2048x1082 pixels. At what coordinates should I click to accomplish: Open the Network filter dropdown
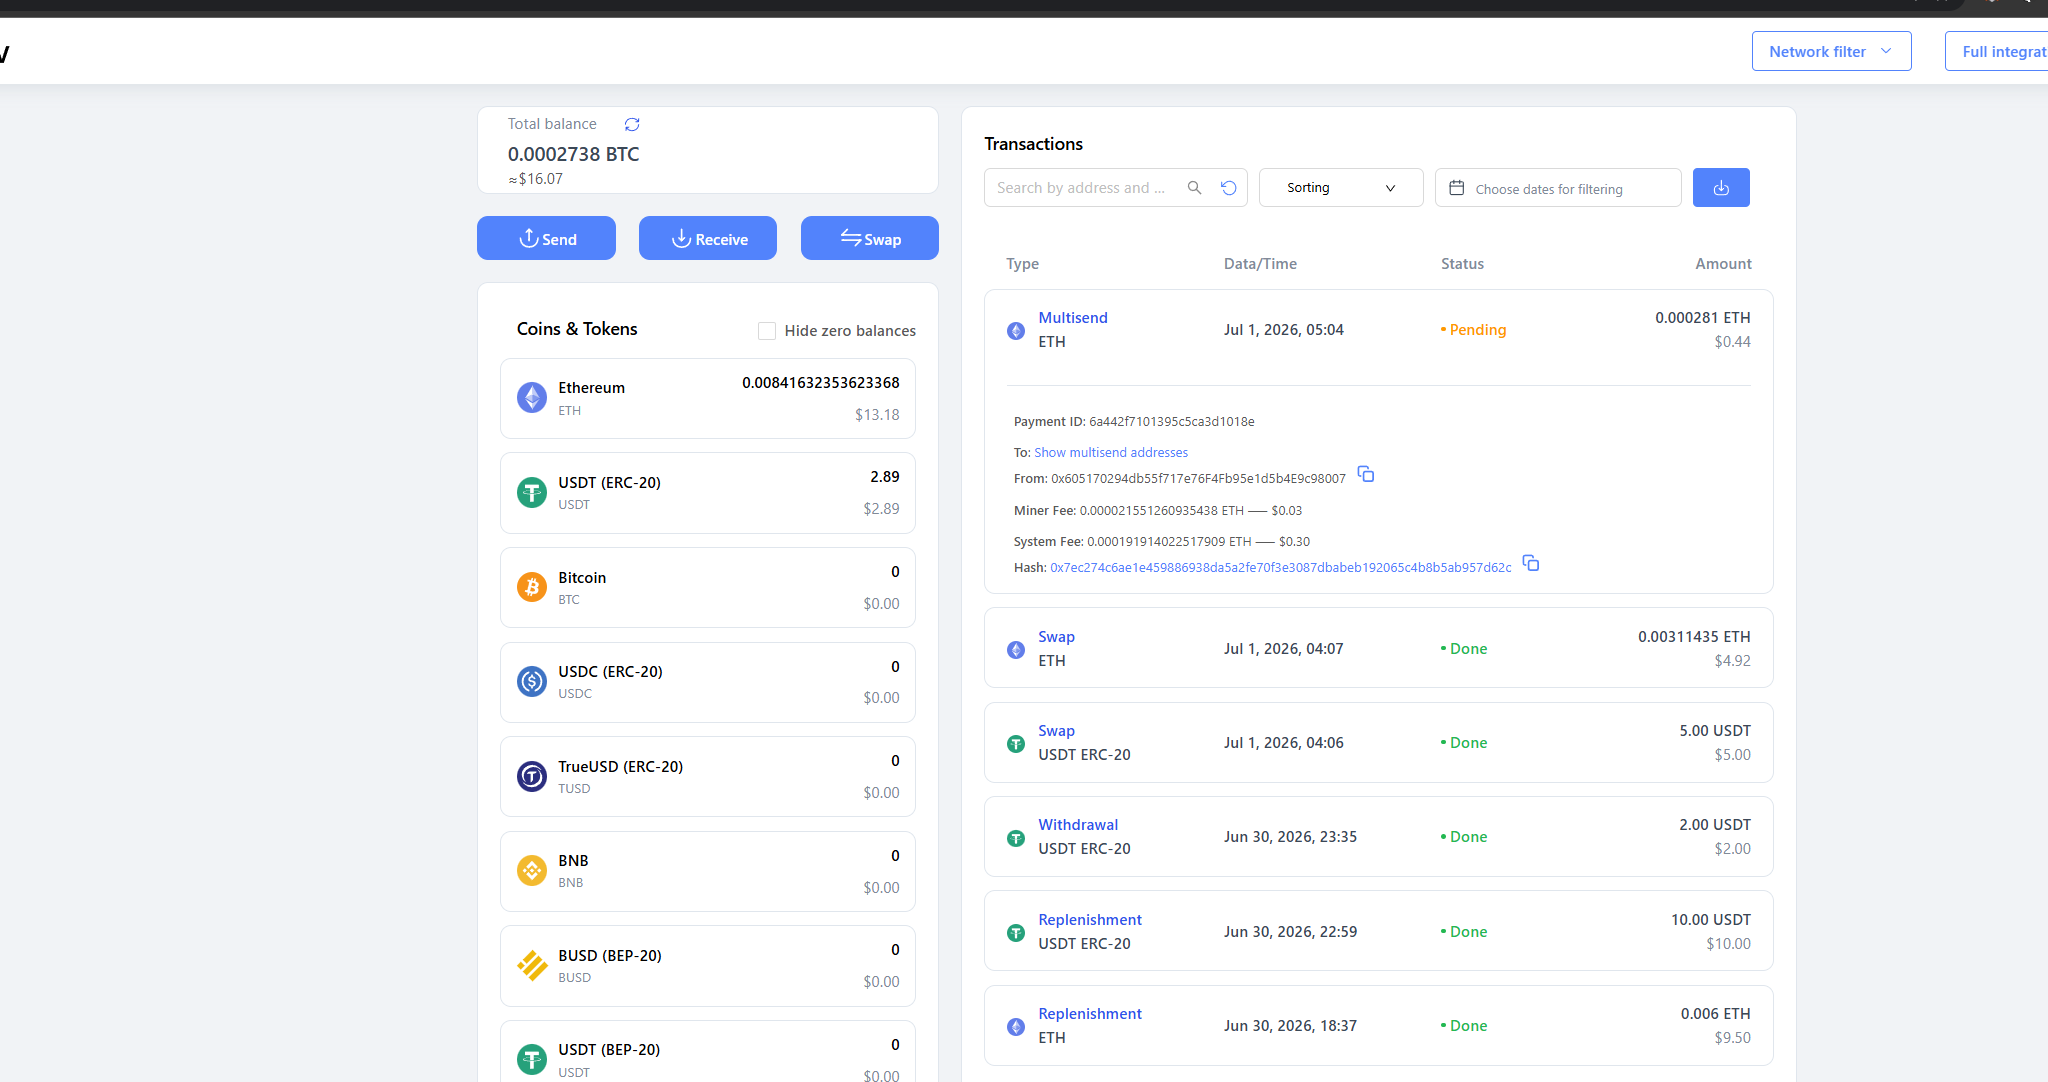tap(1831, 51)
